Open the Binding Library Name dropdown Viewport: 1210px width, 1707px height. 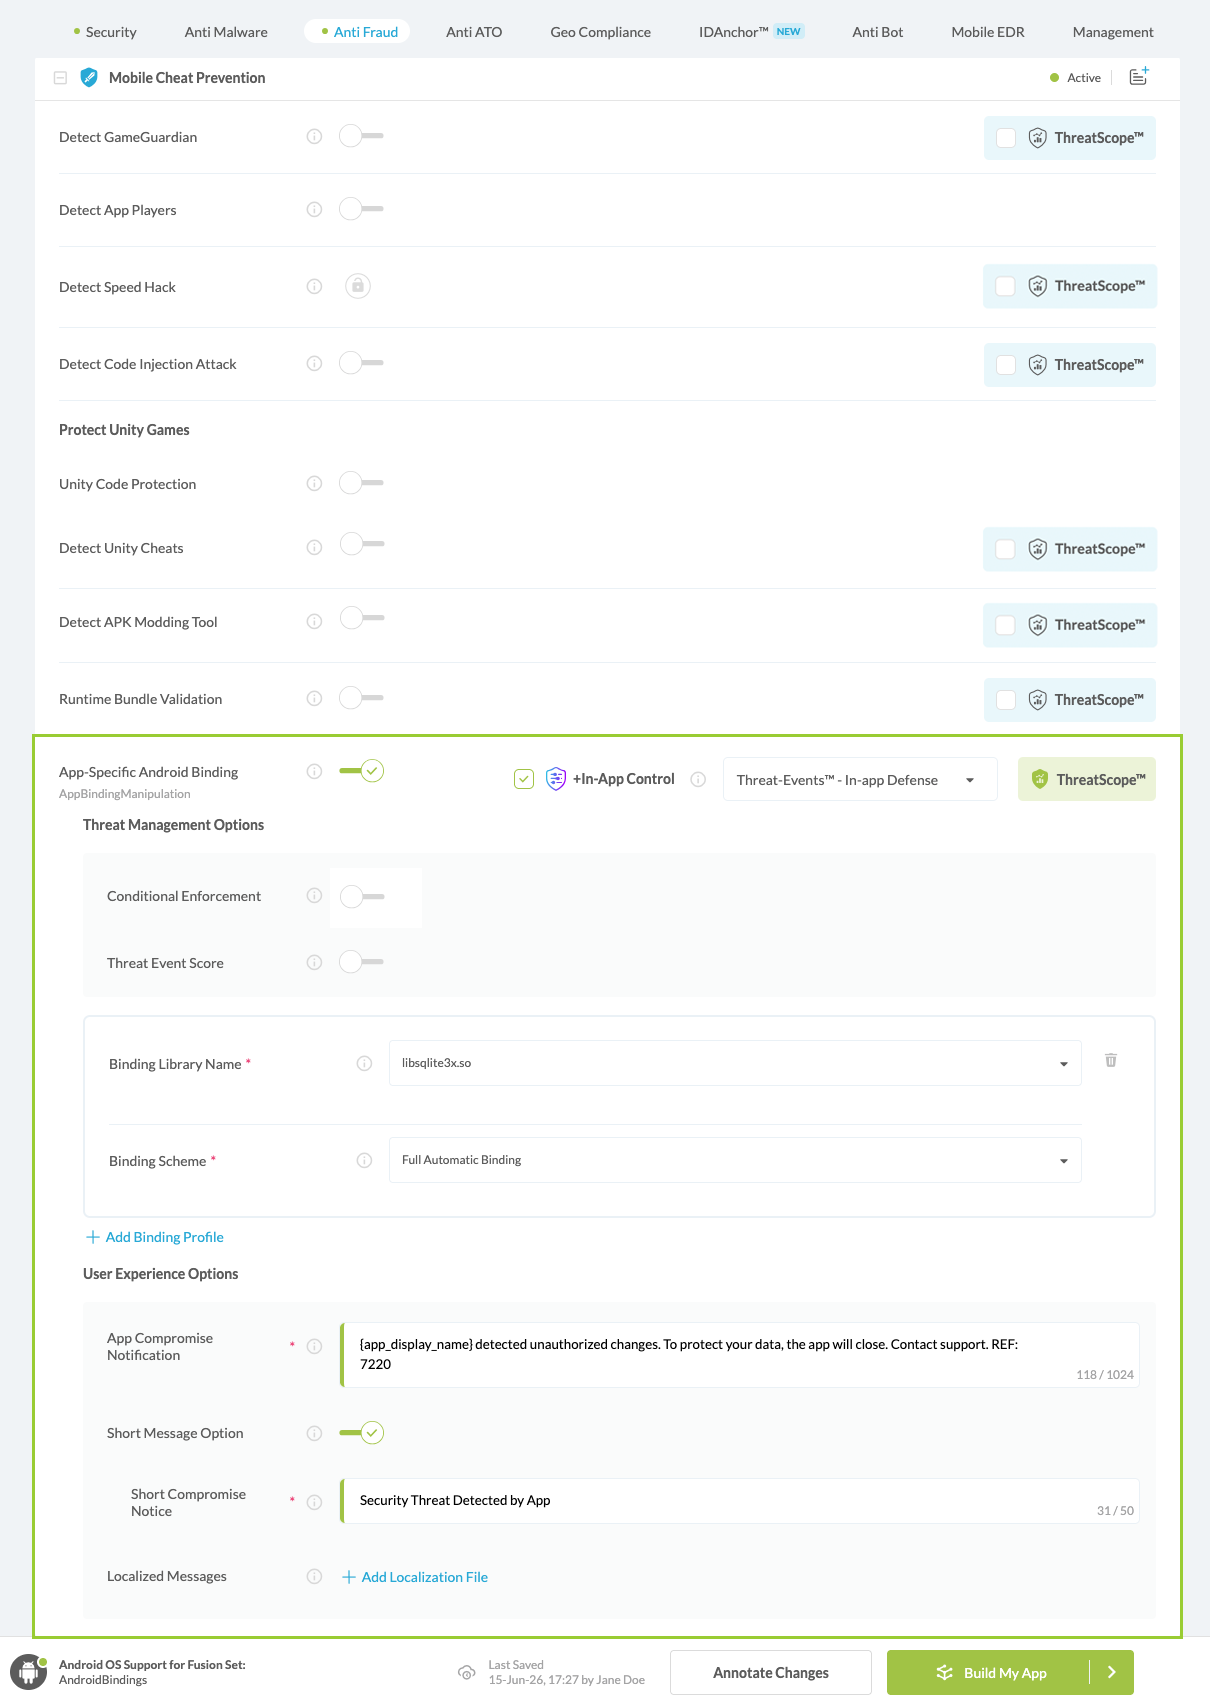coord(735,1063)
